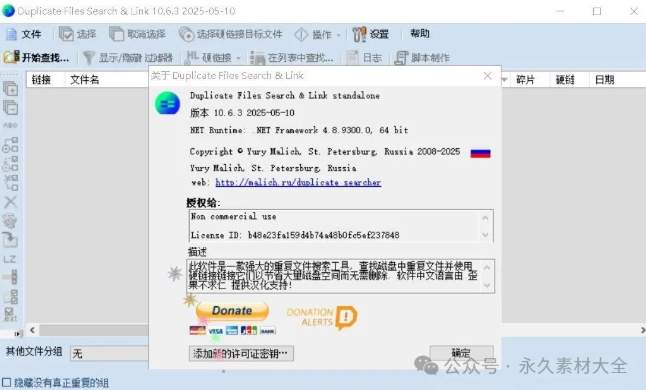Click 开始查找 to start searching
This screenshot has width=646, height=390.
(36, 58)
